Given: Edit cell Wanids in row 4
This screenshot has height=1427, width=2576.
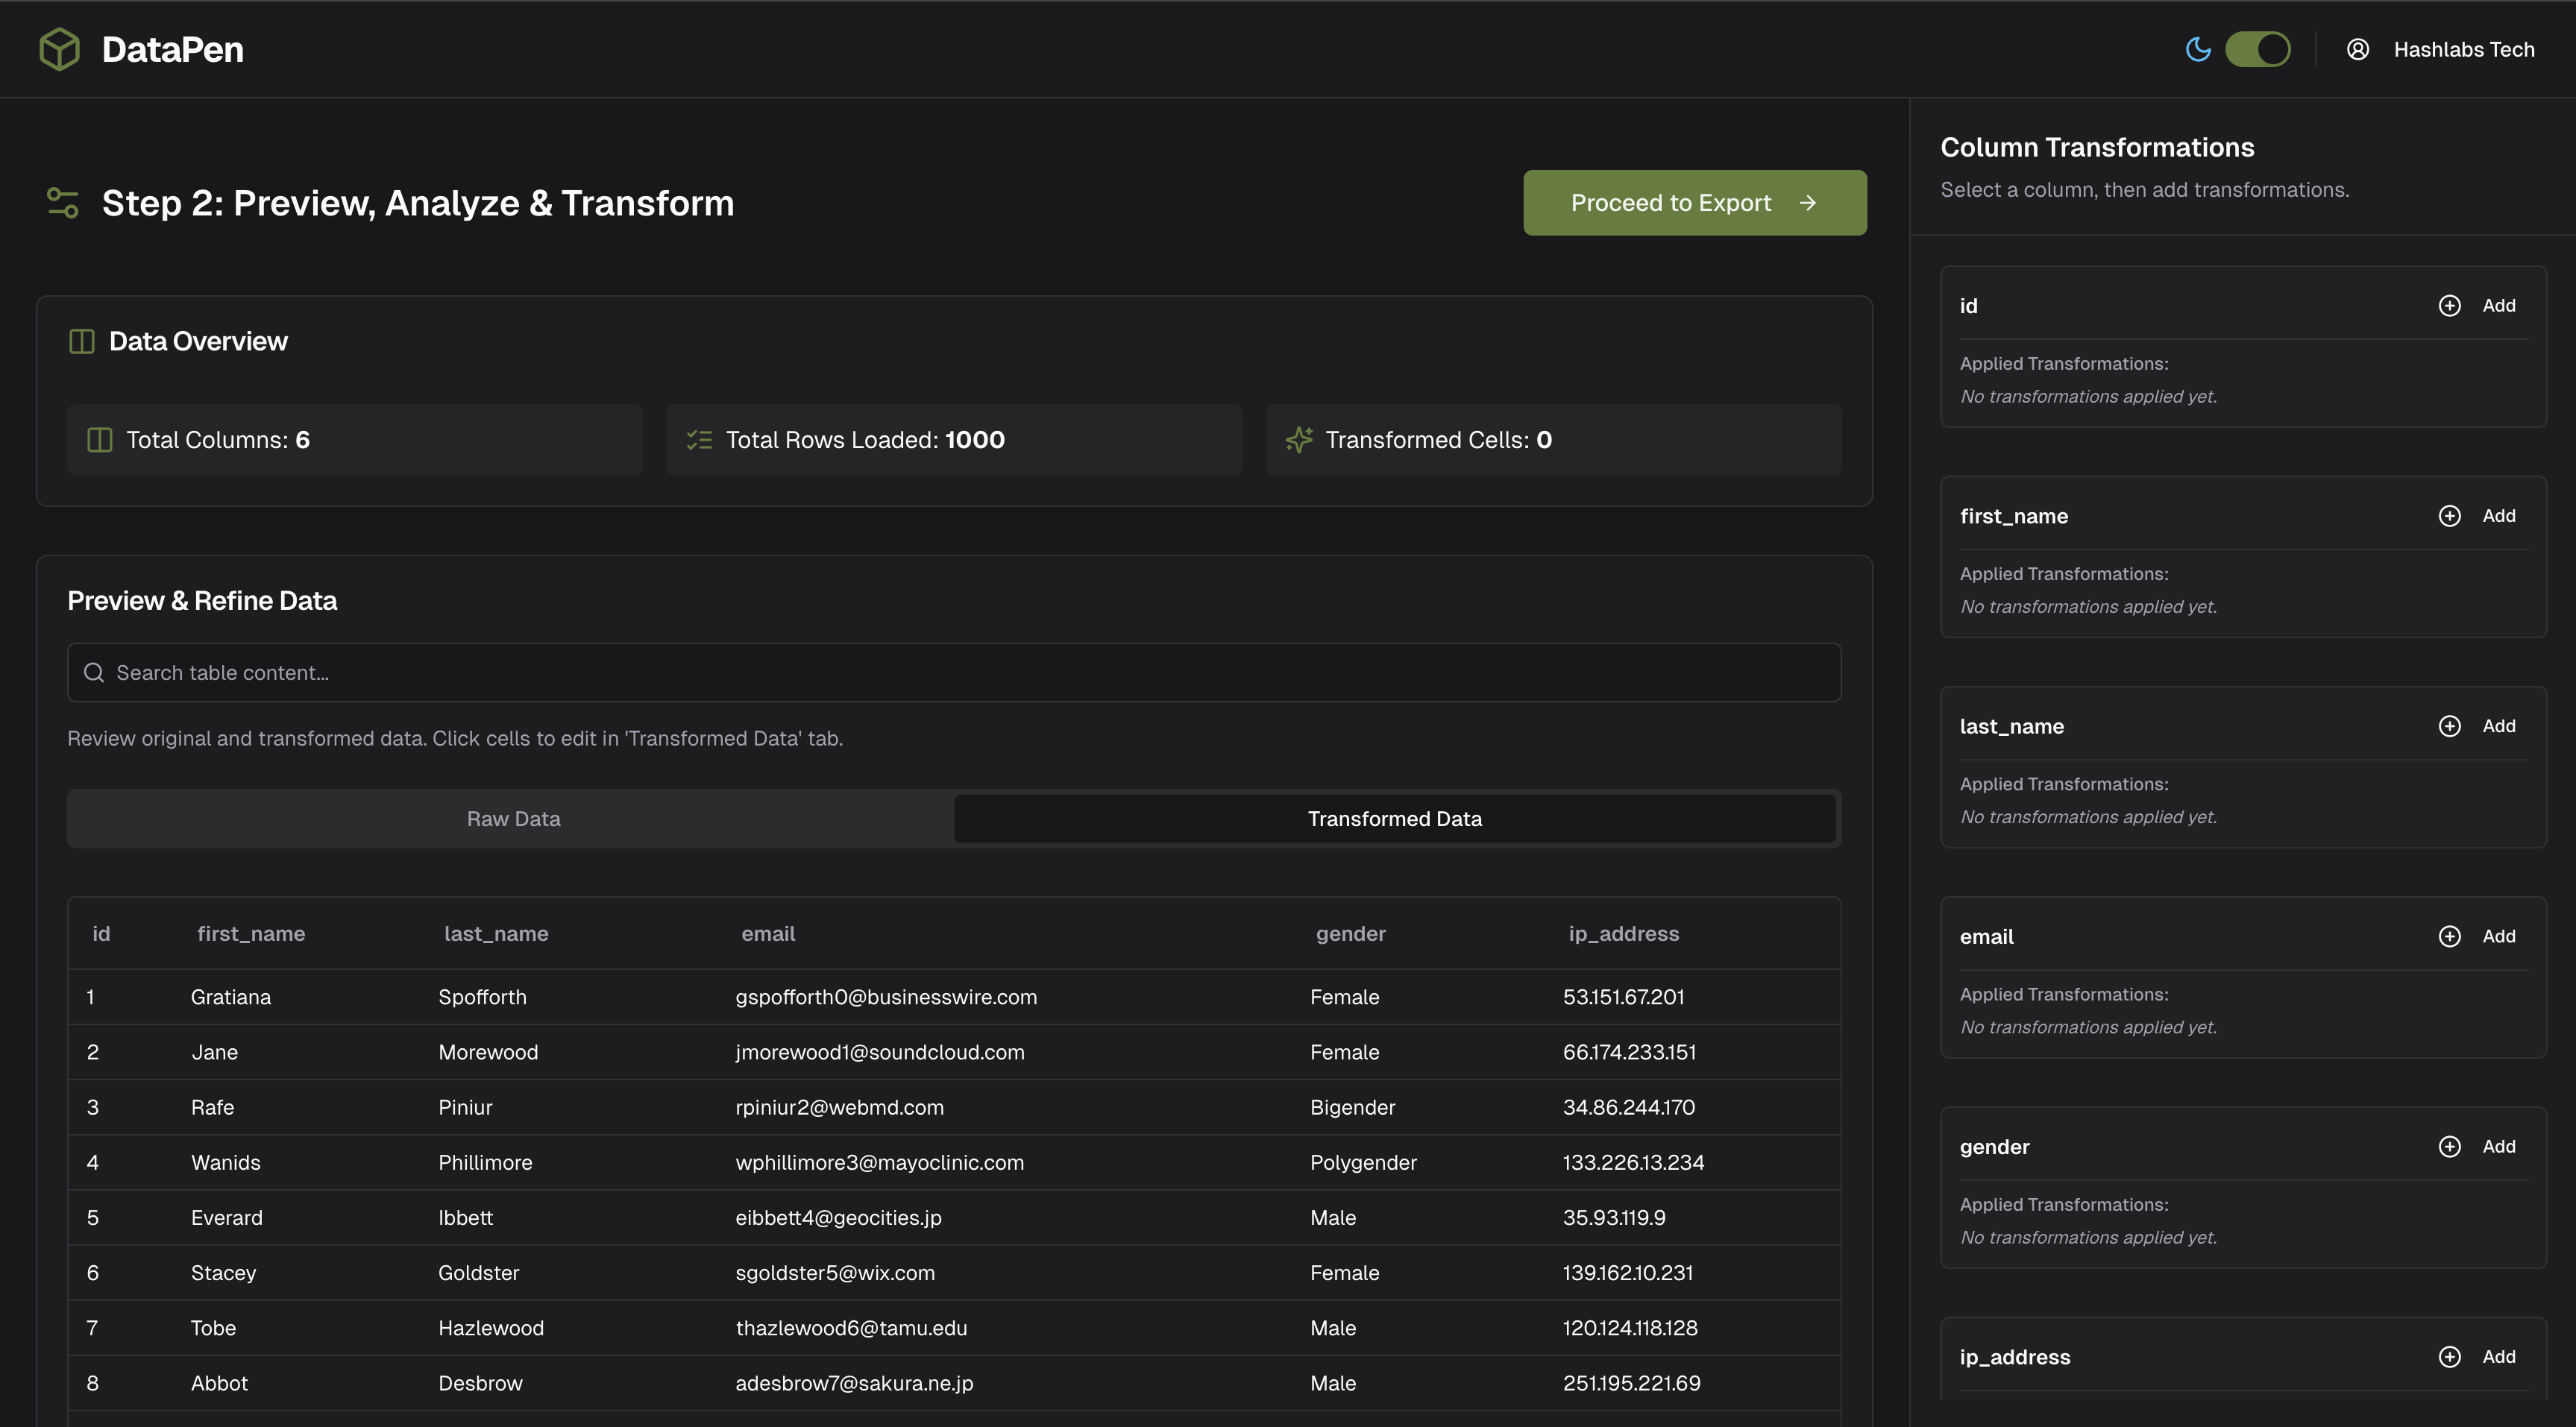Looking at the screenshot, I should (226, 1162).
